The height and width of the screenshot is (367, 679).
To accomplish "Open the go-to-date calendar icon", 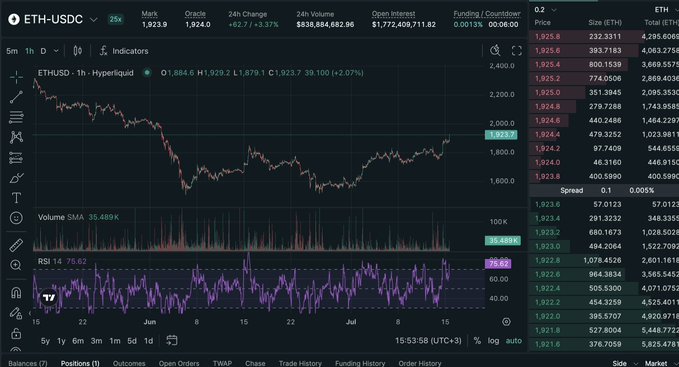I will coord(172,341).
